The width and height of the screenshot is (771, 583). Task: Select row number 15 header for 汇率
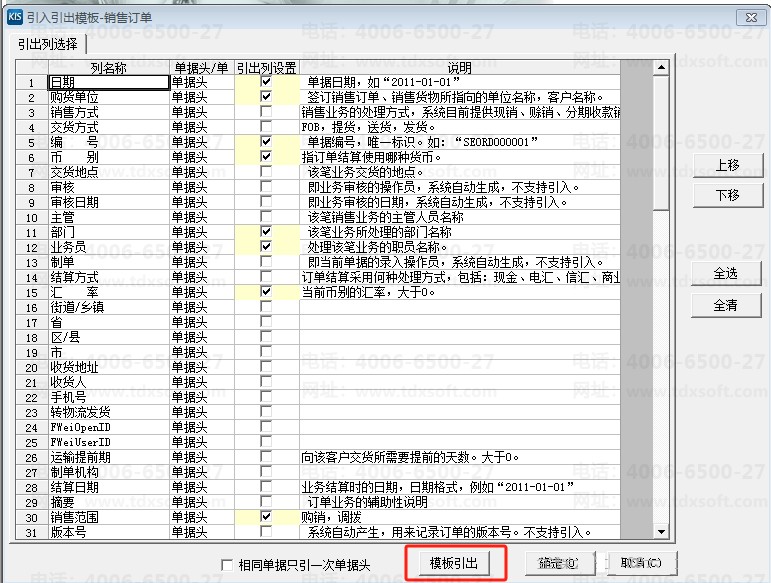[x=31, y=292]
